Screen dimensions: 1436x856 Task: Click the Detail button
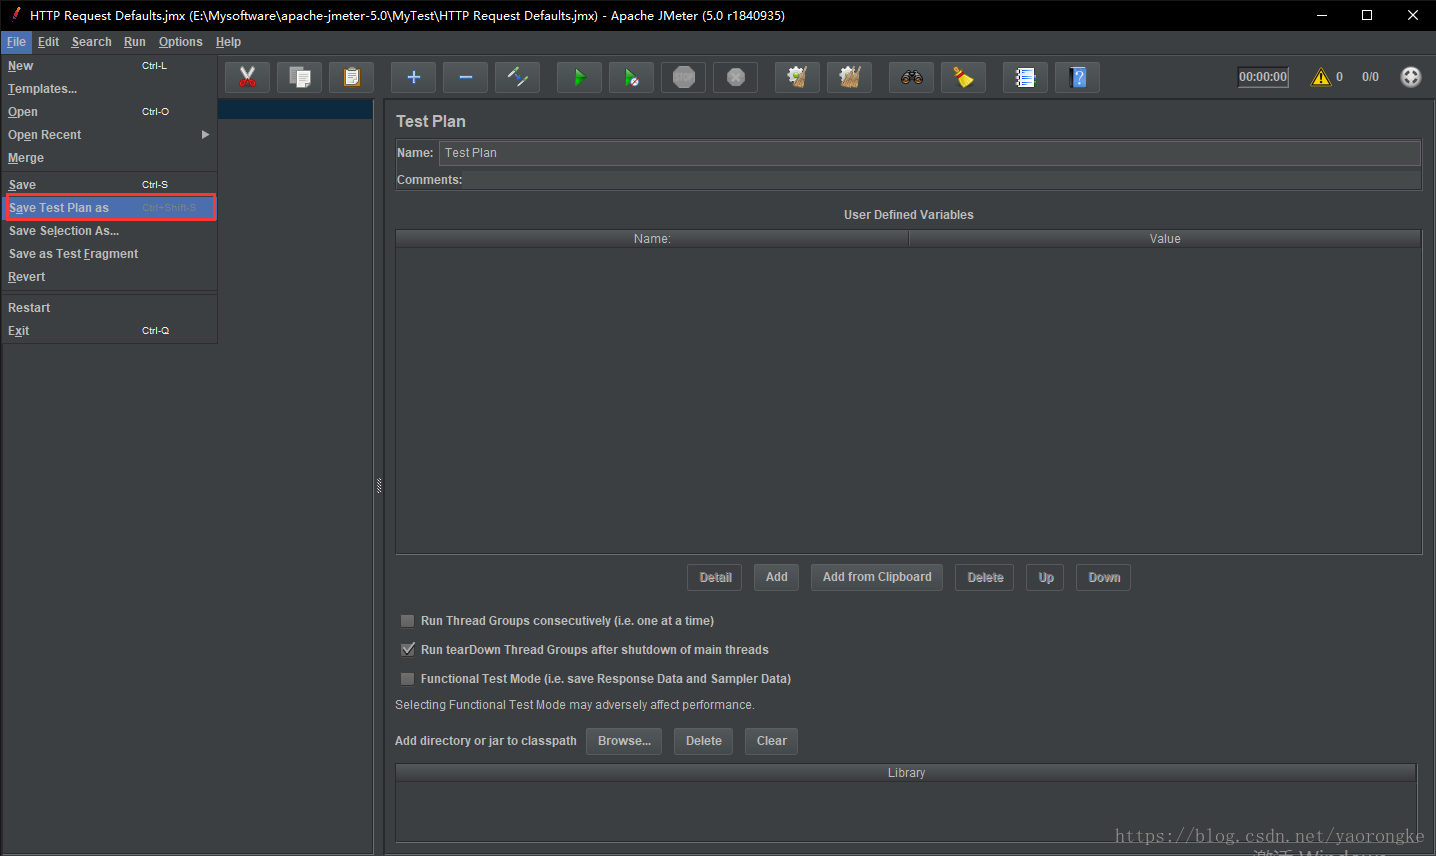coord(715,577)
